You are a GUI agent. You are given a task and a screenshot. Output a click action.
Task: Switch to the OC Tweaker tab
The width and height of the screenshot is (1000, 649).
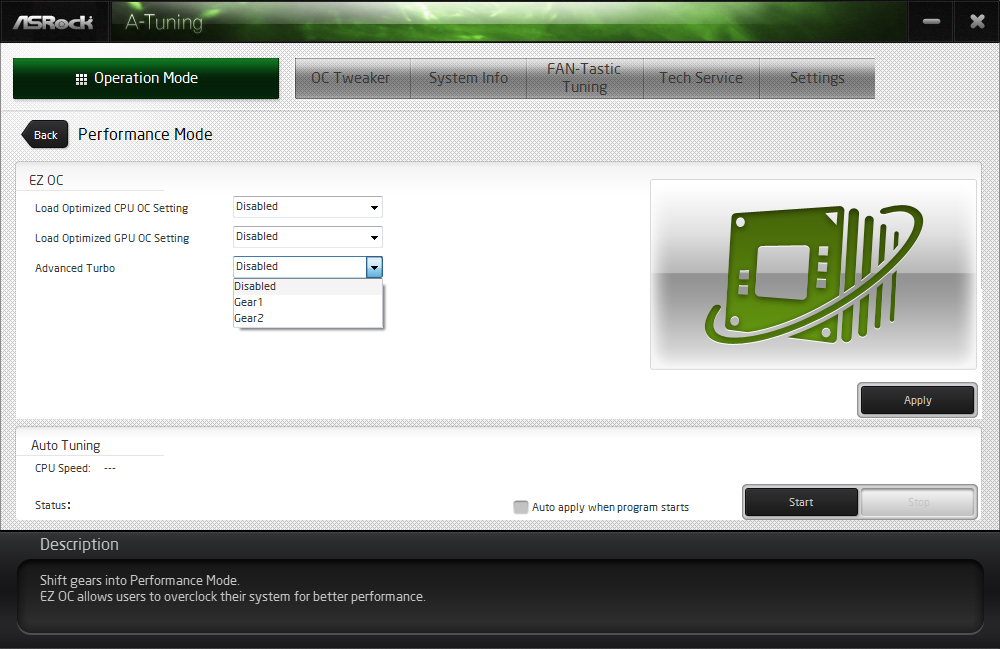(352, 78)
